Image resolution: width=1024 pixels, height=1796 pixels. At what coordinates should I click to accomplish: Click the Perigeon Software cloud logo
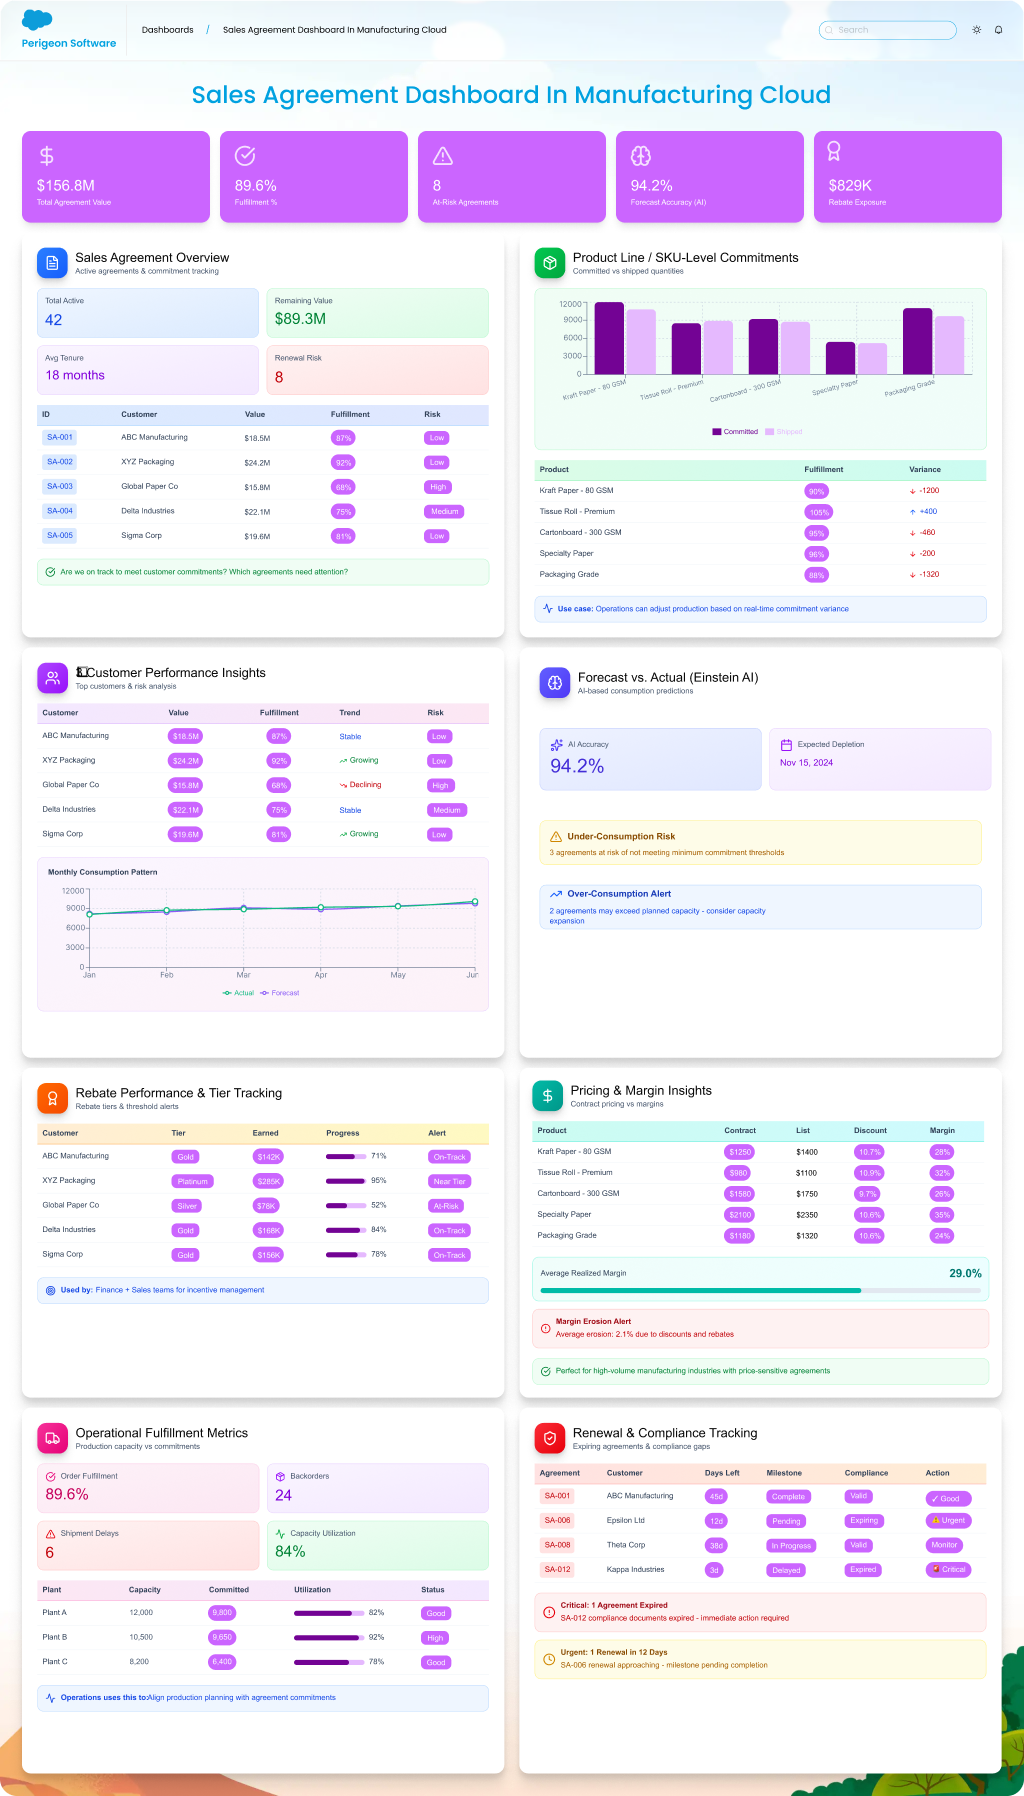tap(37, 20)
